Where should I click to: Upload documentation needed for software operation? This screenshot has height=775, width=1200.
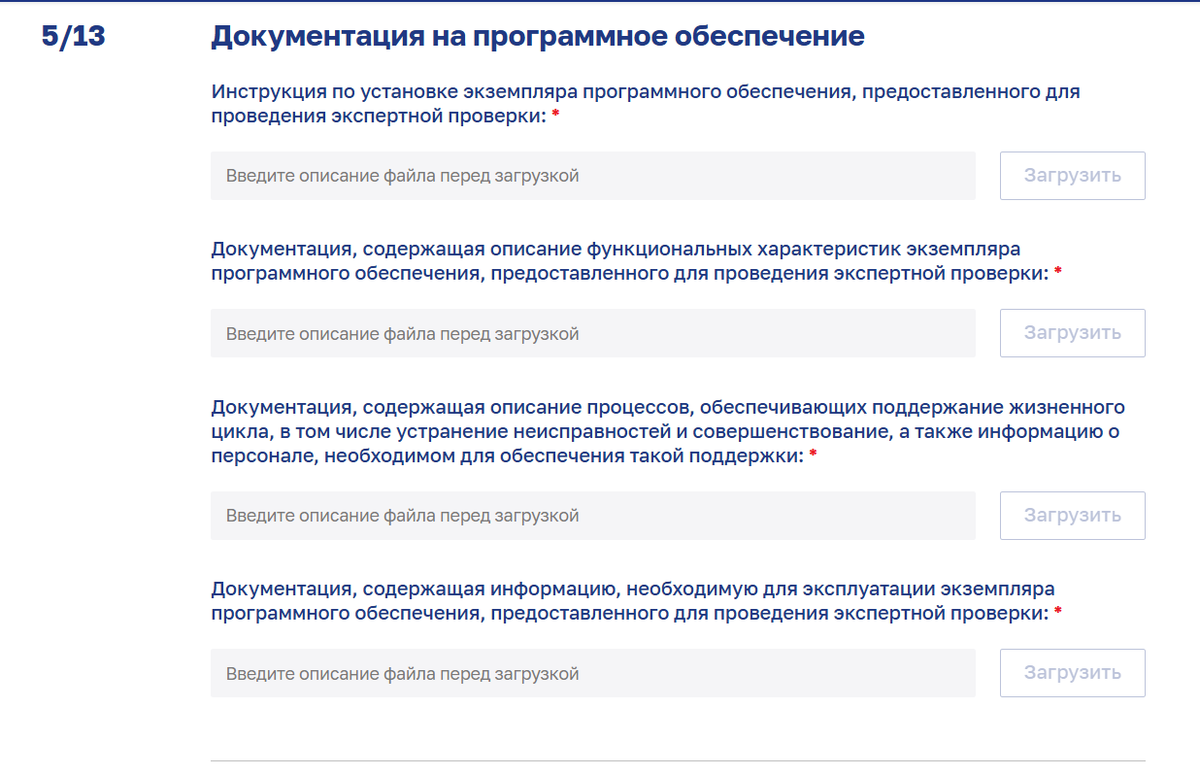click(1072, 674)
